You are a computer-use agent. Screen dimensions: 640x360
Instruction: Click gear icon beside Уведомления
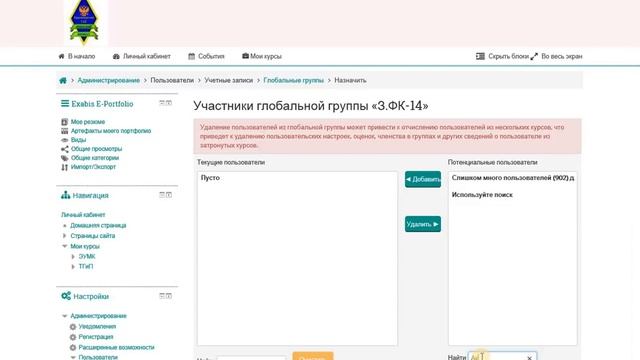(x=73, y=327)
